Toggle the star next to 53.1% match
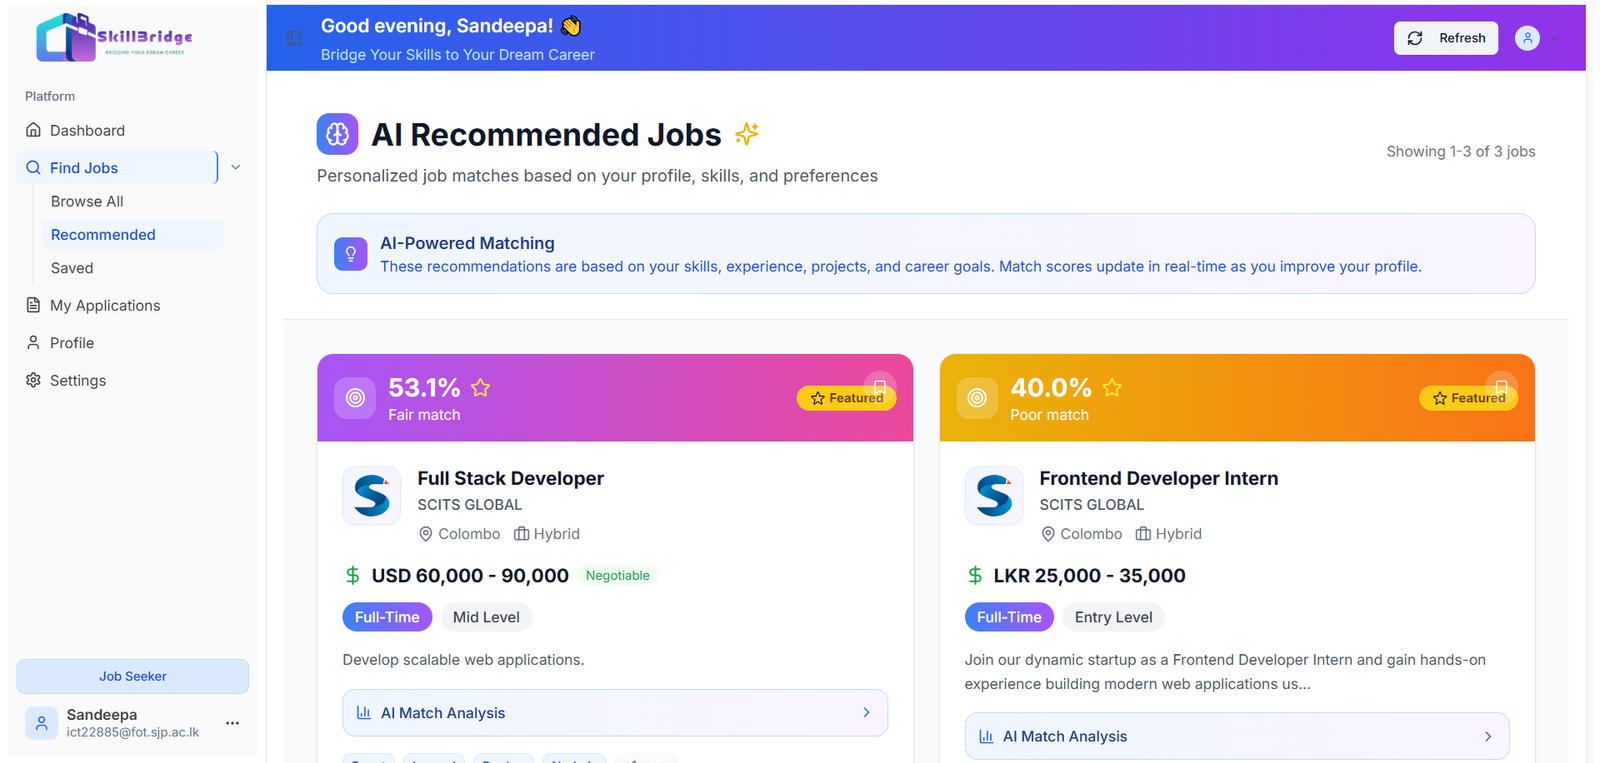Viewport: 1600px width, 763px height. point(480,388)
